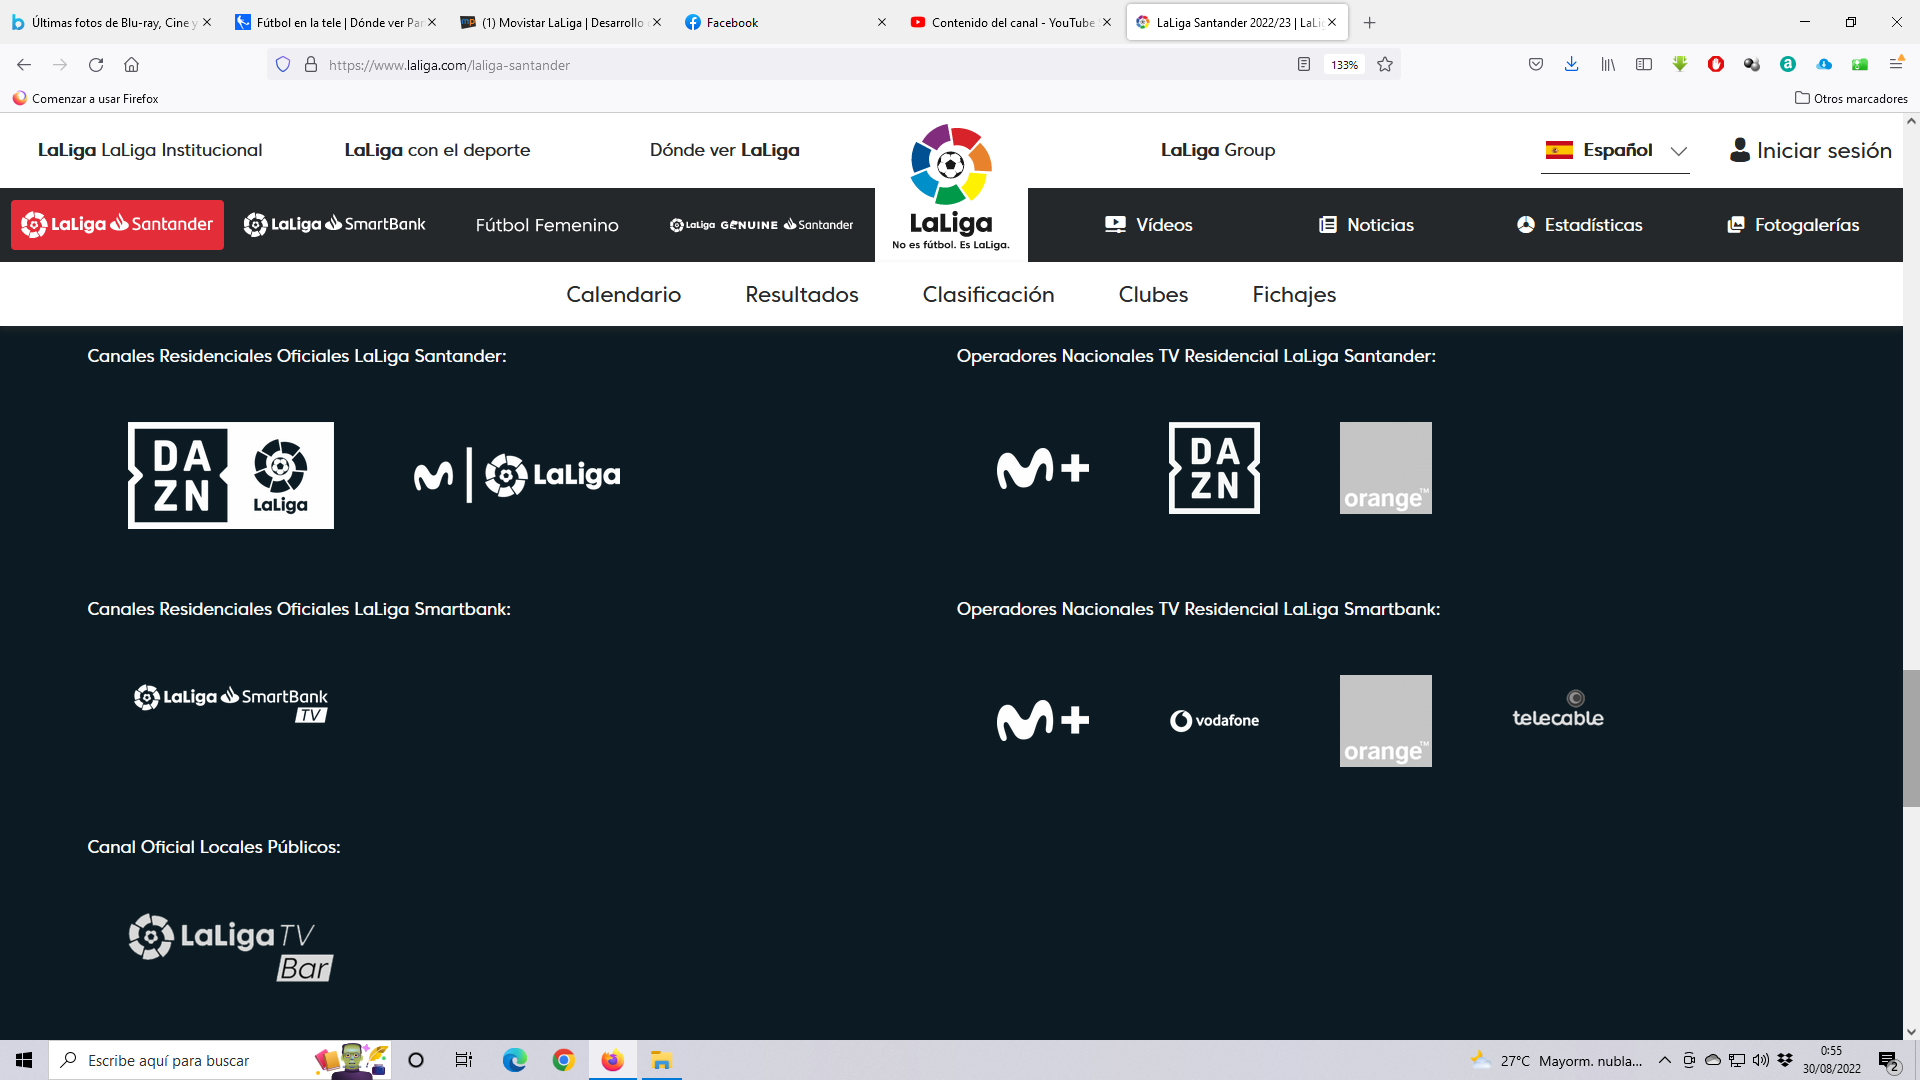The image size is (1920, 1080).
Task: Click the Orange logo under Santander operators
Action: [1386, 468]
